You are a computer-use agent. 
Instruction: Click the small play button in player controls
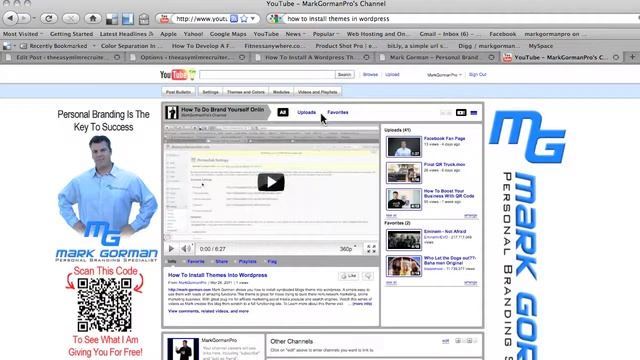(x=171, y=249)
